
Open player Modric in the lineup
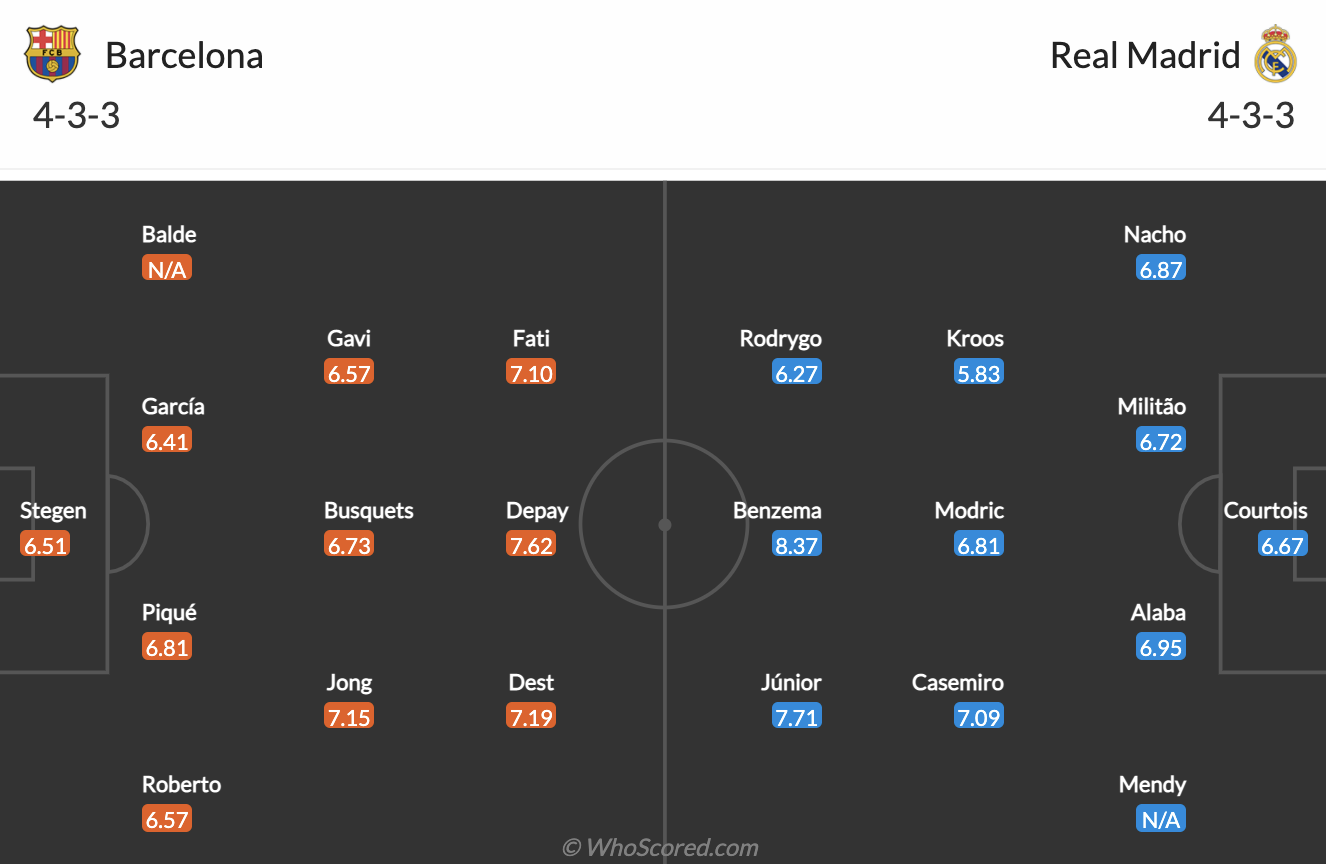point(969,511)
